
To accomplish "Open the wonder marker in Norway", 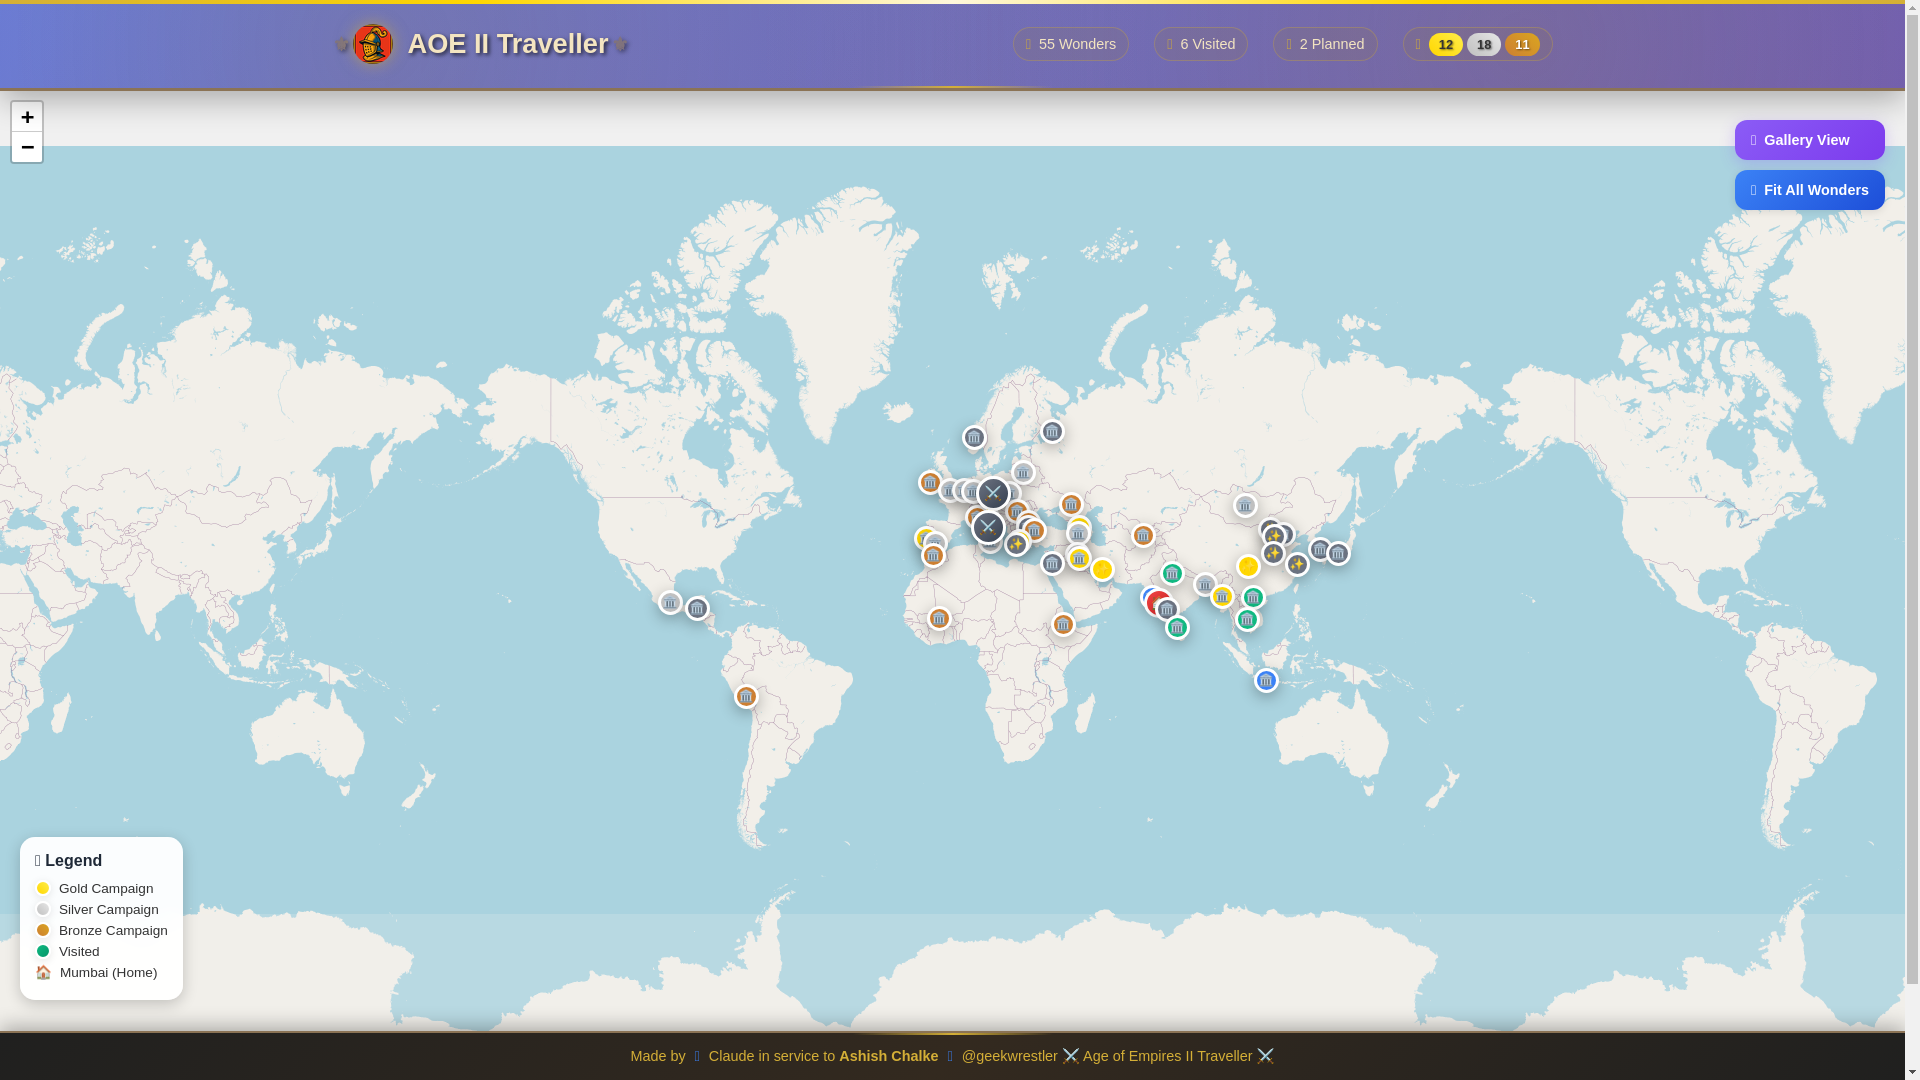I will pyautogui.click(x=974, y=437).
